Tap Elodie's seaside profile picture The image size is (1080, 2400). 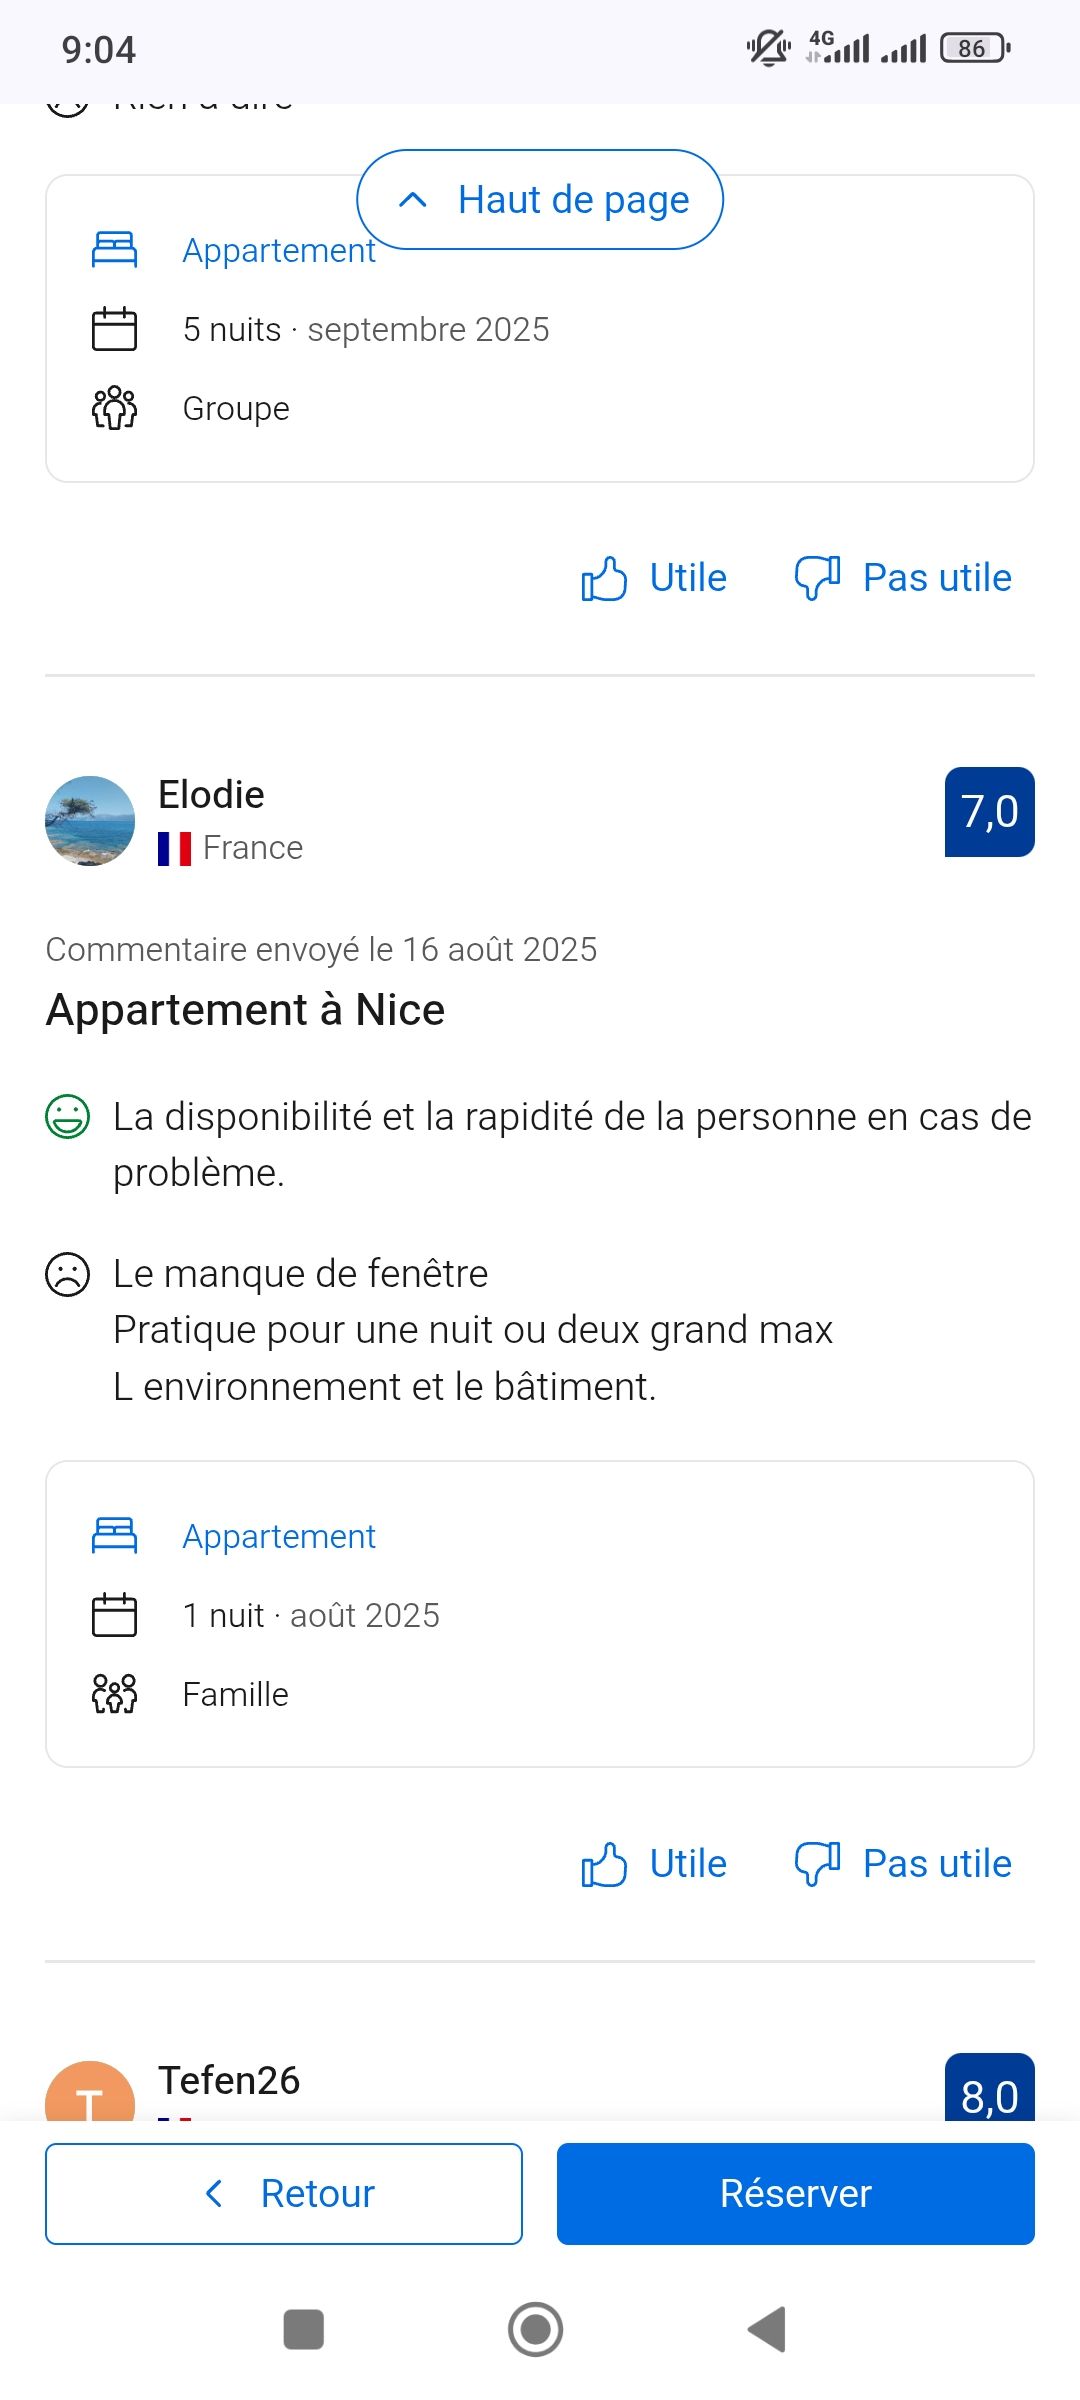tap(90, 821)
